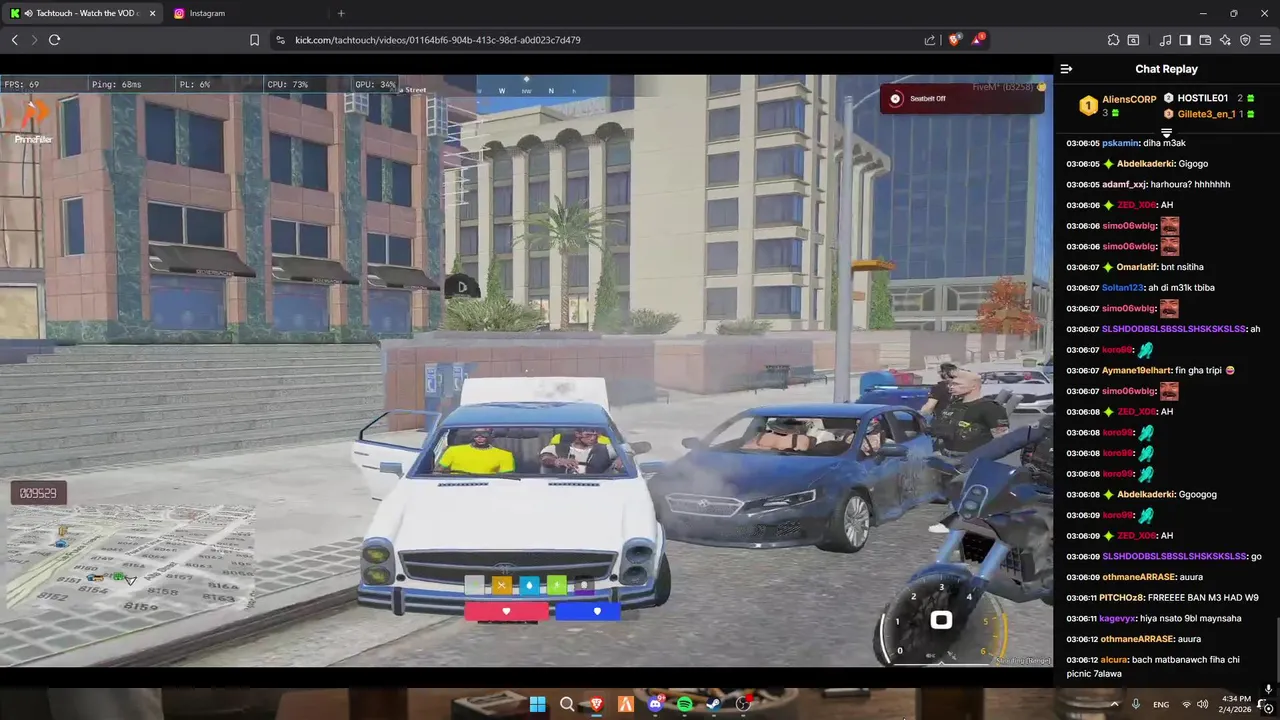Viewport: 1280px width, 720px height.
Task: Toggle the browser sidebar panel
Action: 1185,40
